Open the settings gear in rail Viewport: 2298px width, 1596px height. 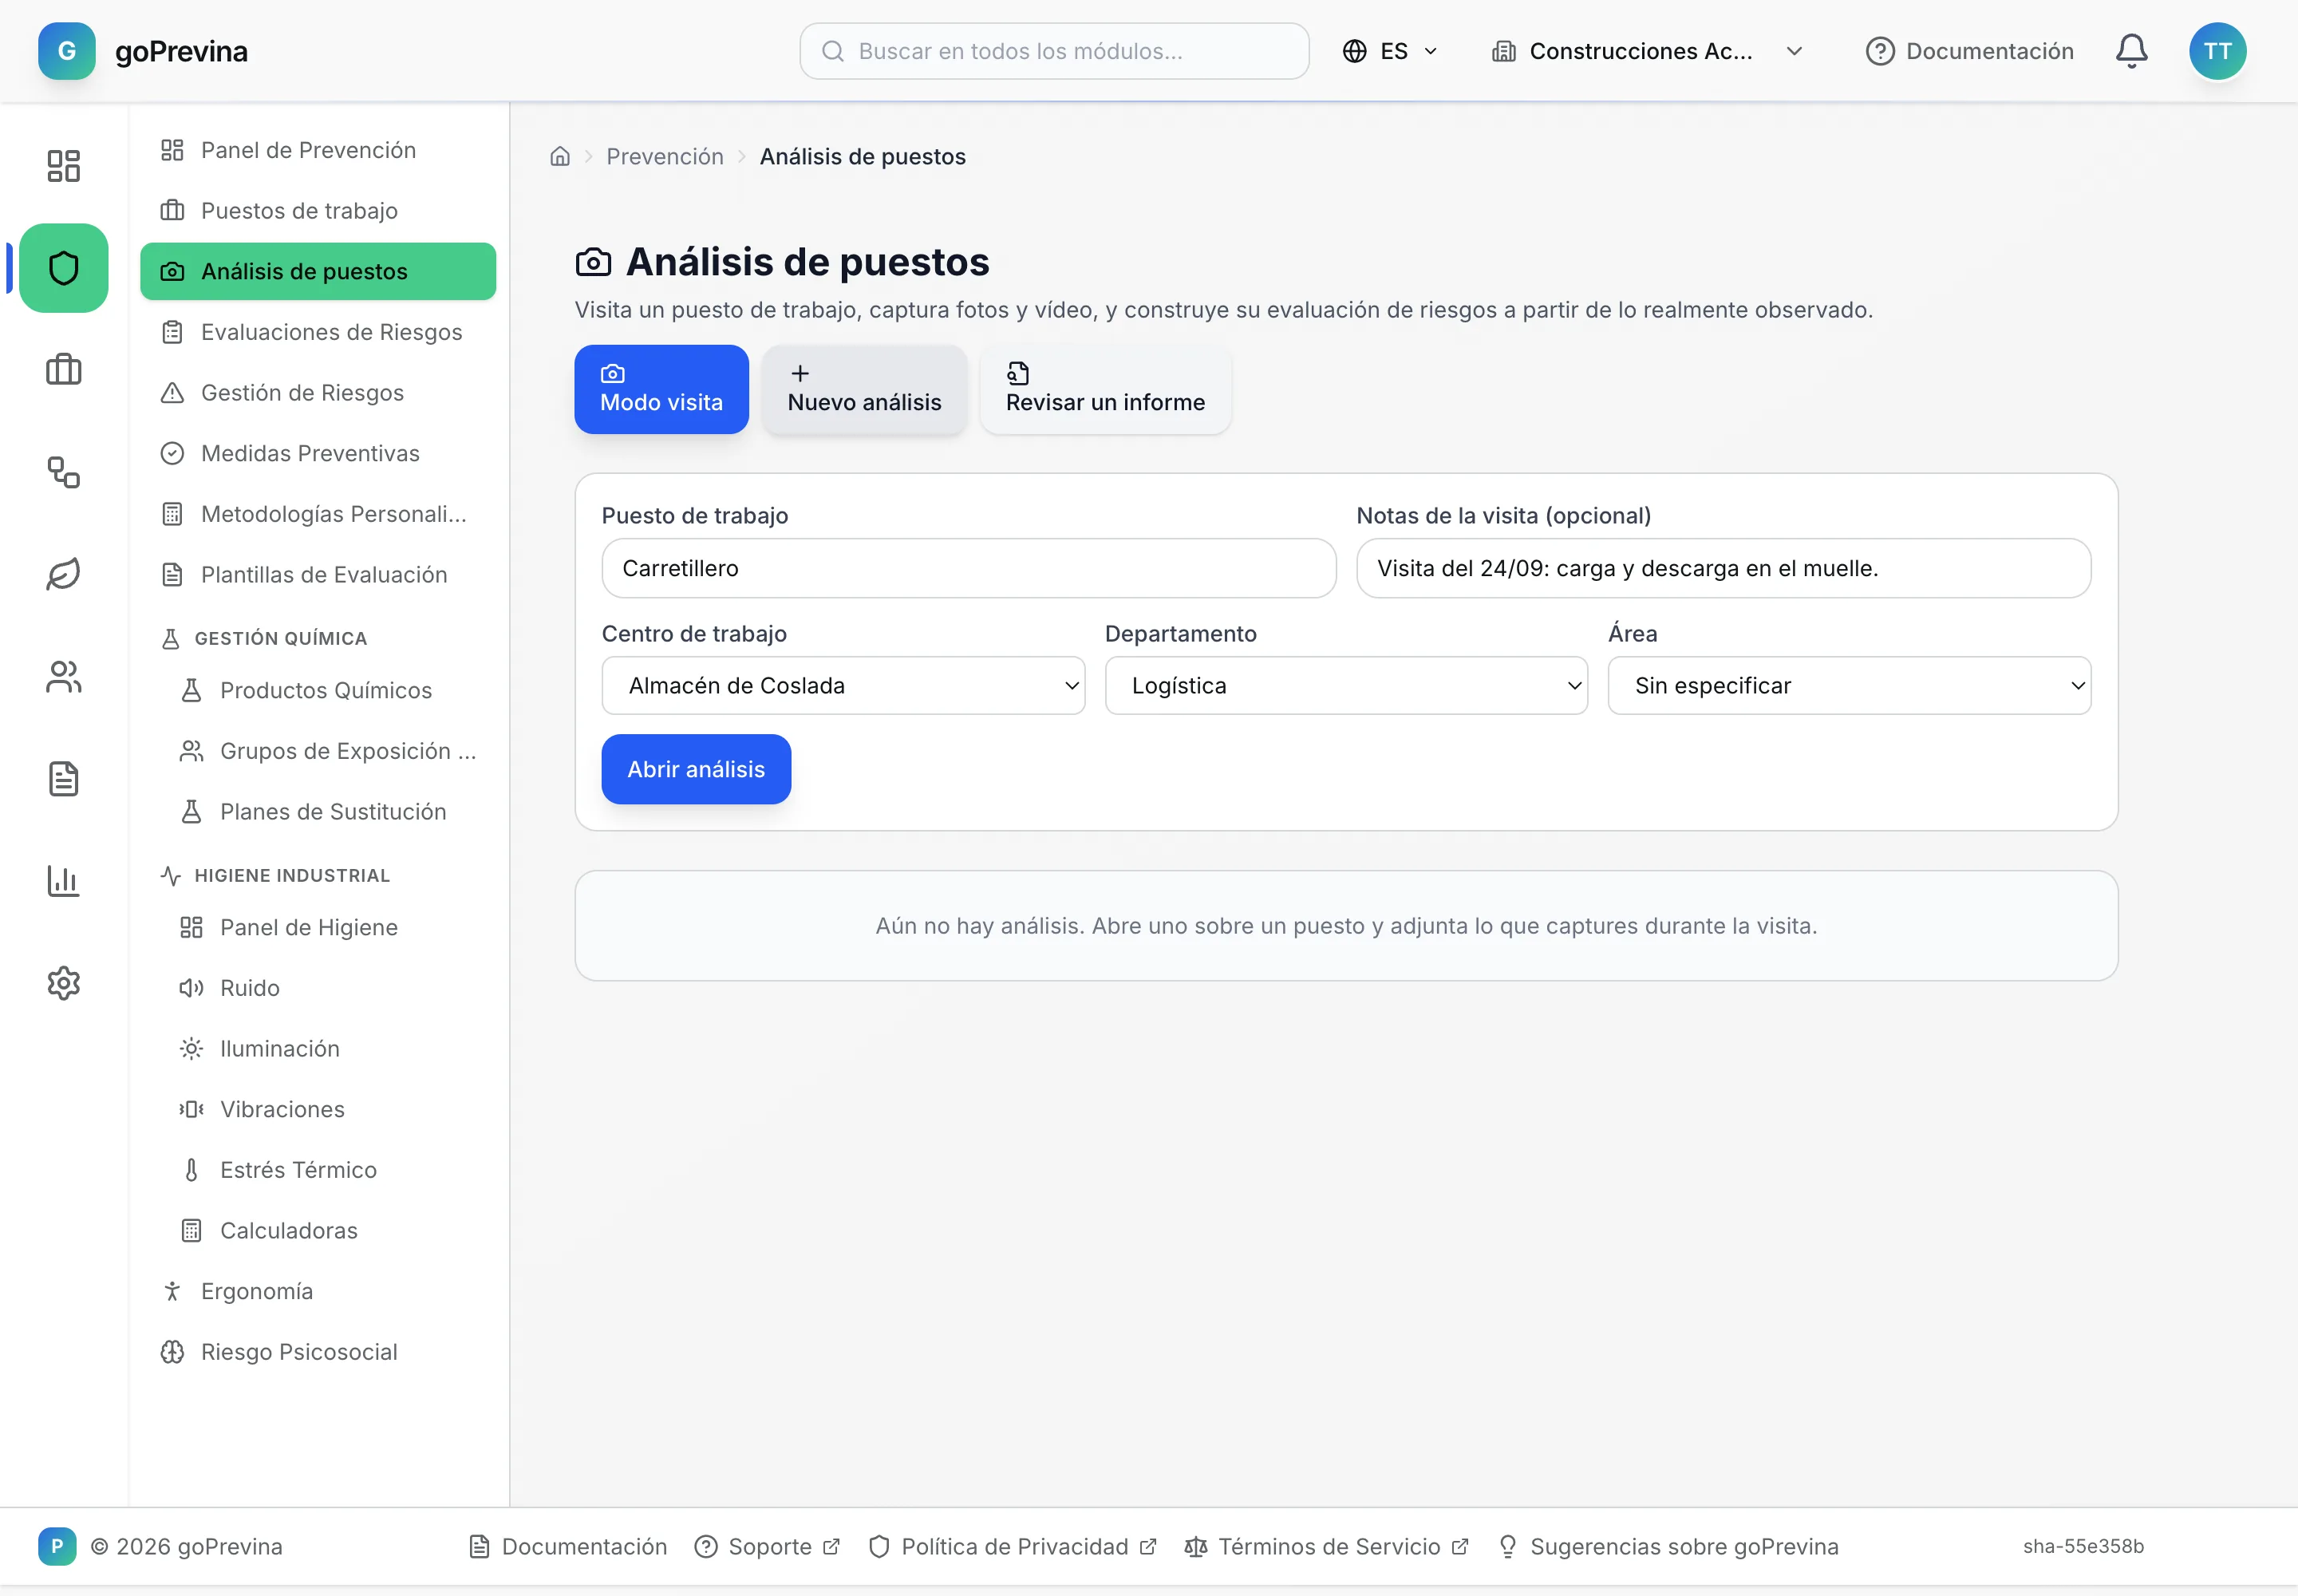pos(64,983)
